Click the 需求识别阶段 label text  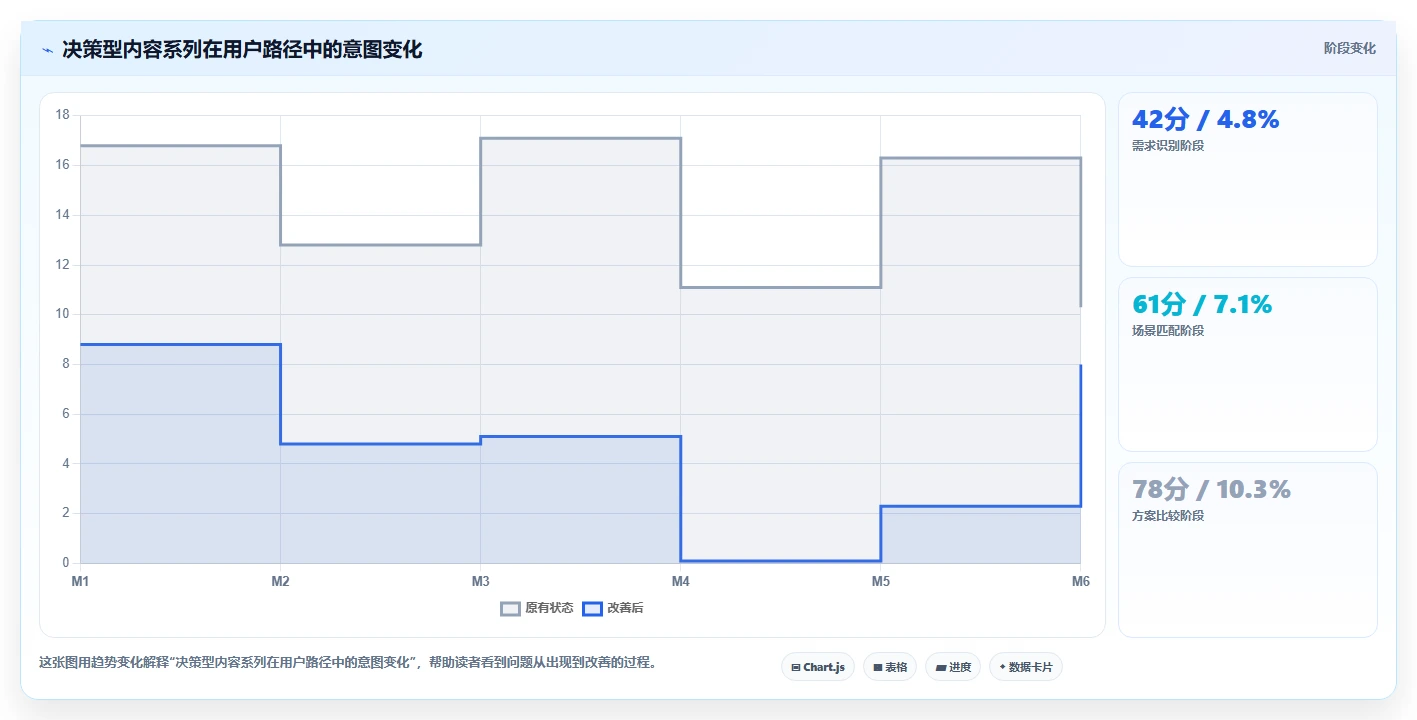[1168, 146]
